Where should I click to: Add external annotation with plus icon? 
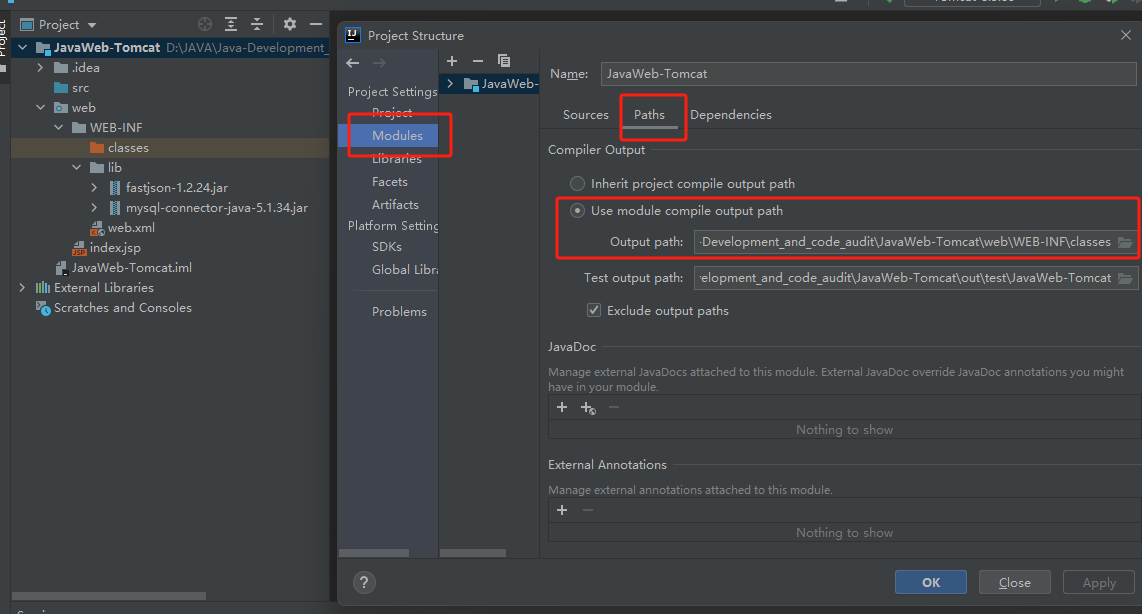pyautogui.click(x=562, y=510)
